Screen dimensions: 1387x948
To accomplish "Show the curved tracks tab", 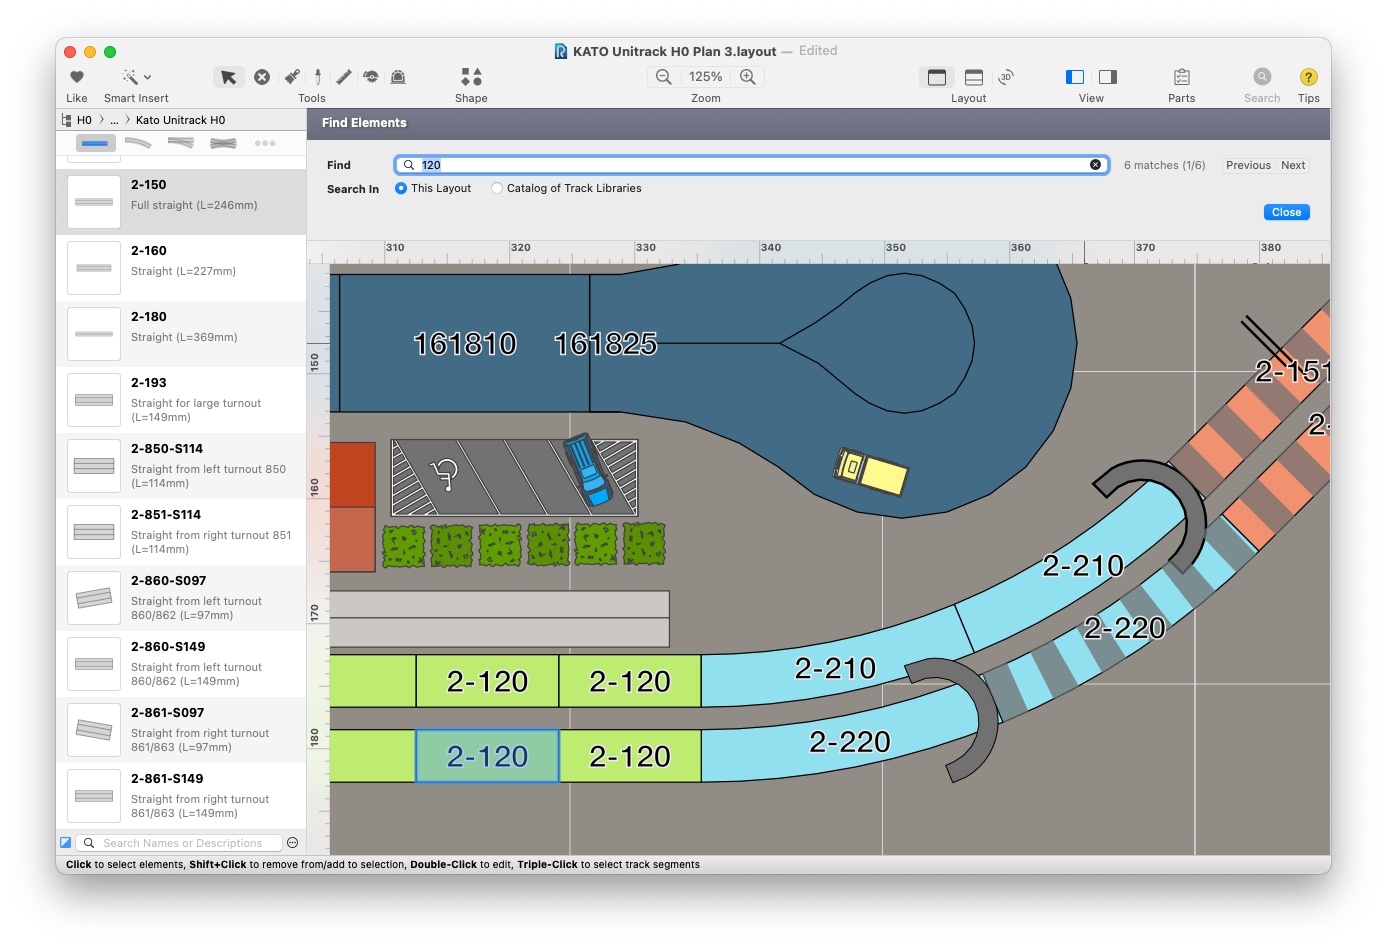I will point(138,143).
